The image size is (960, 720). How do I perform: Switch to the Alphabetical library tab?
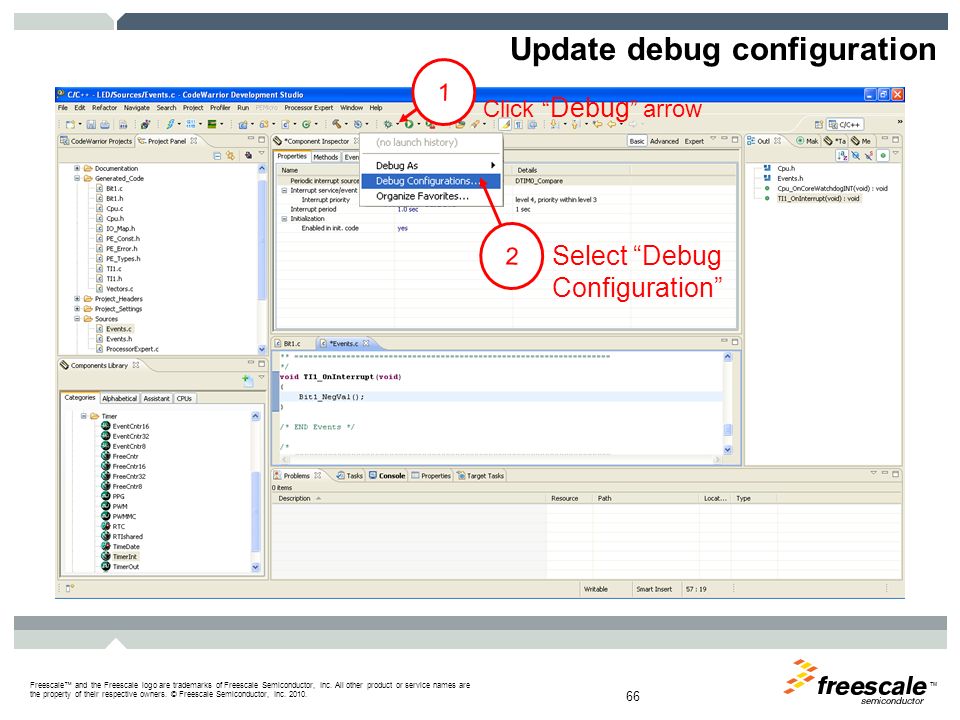point(119,399)
